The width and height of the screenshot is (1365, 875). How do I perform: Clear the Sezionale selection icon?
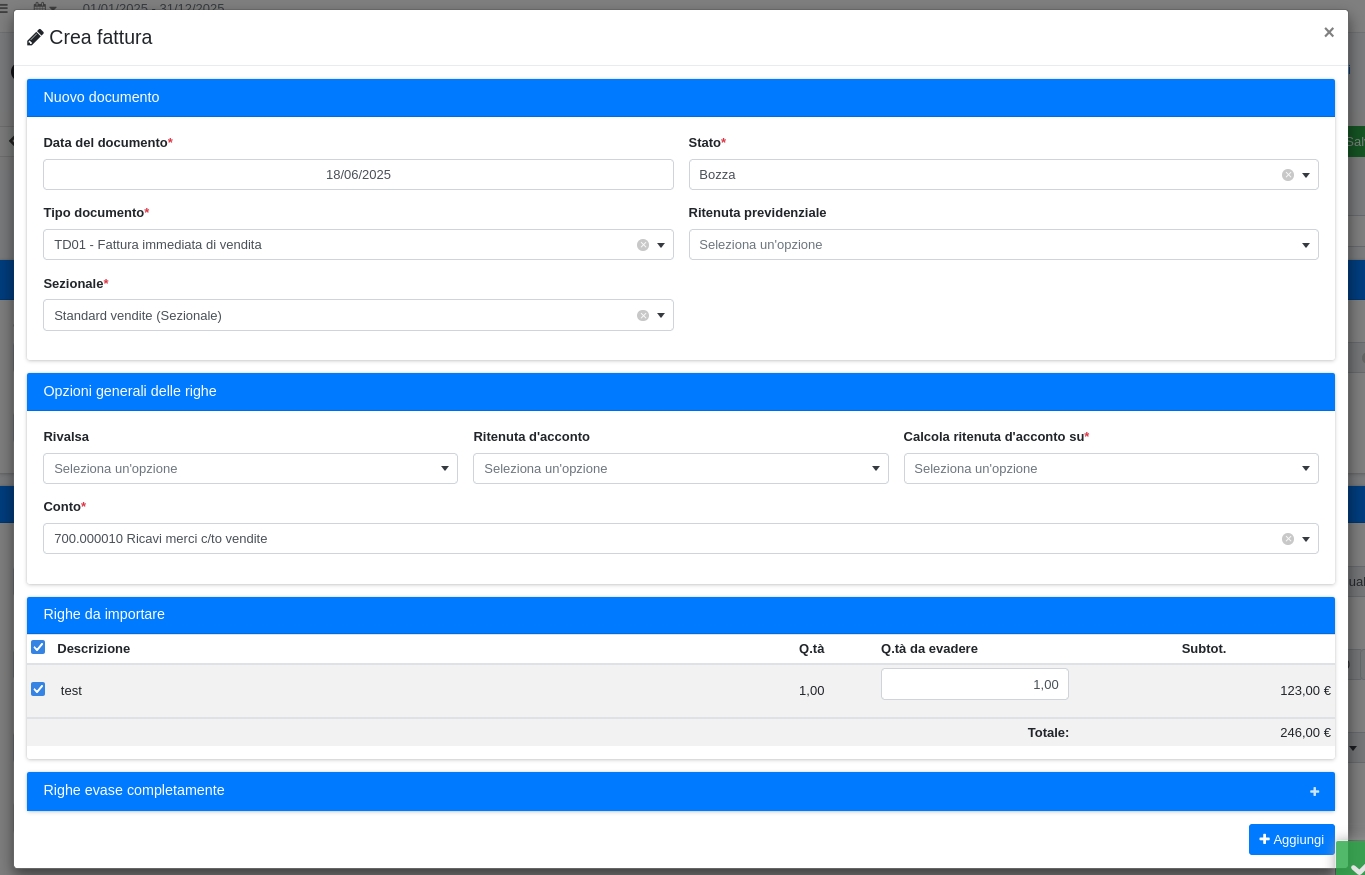point(643,316)
